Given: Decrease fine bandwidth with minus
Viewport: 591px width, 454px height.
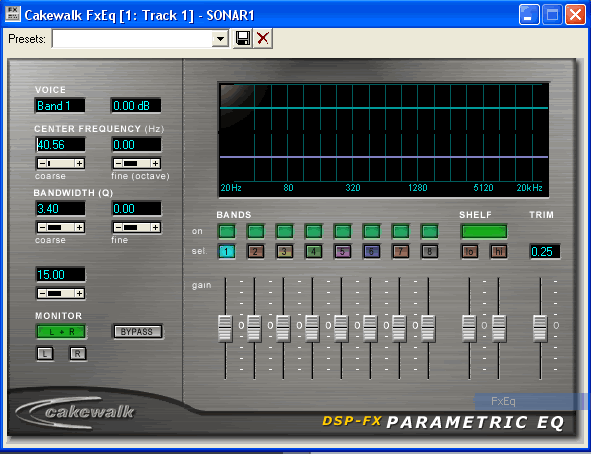Looking at the screenshot, I should click(118, 227).
